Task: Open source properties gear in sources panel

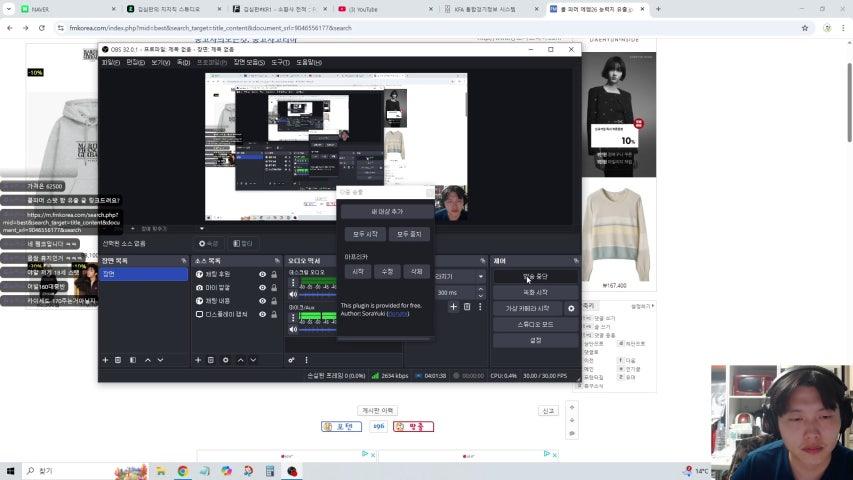Action: click(225, 360)
